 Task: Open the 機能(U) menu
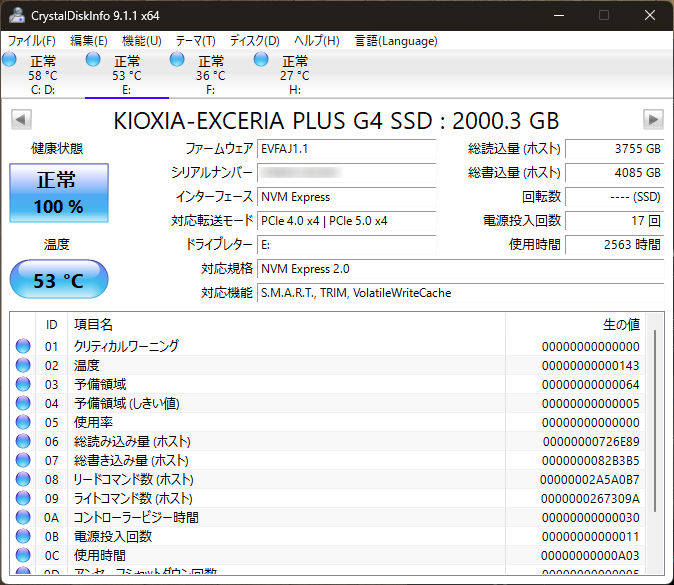[x=141, y=41]
